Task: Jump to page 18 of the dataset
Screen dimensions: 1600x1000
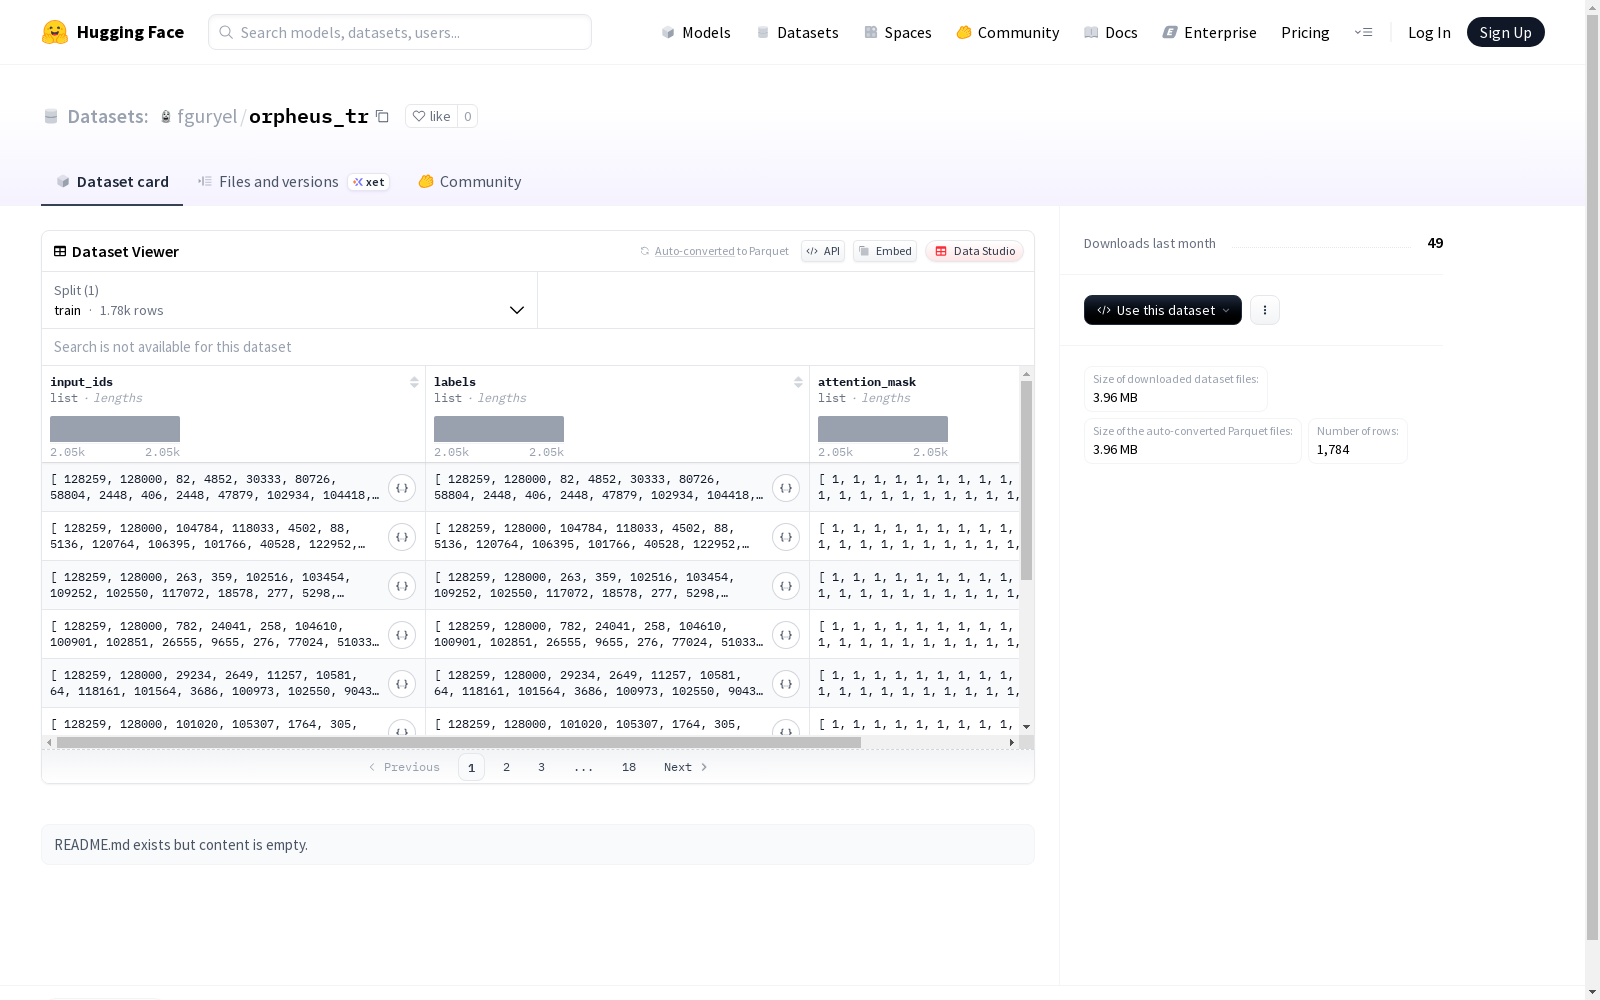Action: pyautogui.click(x=628, y=767)
